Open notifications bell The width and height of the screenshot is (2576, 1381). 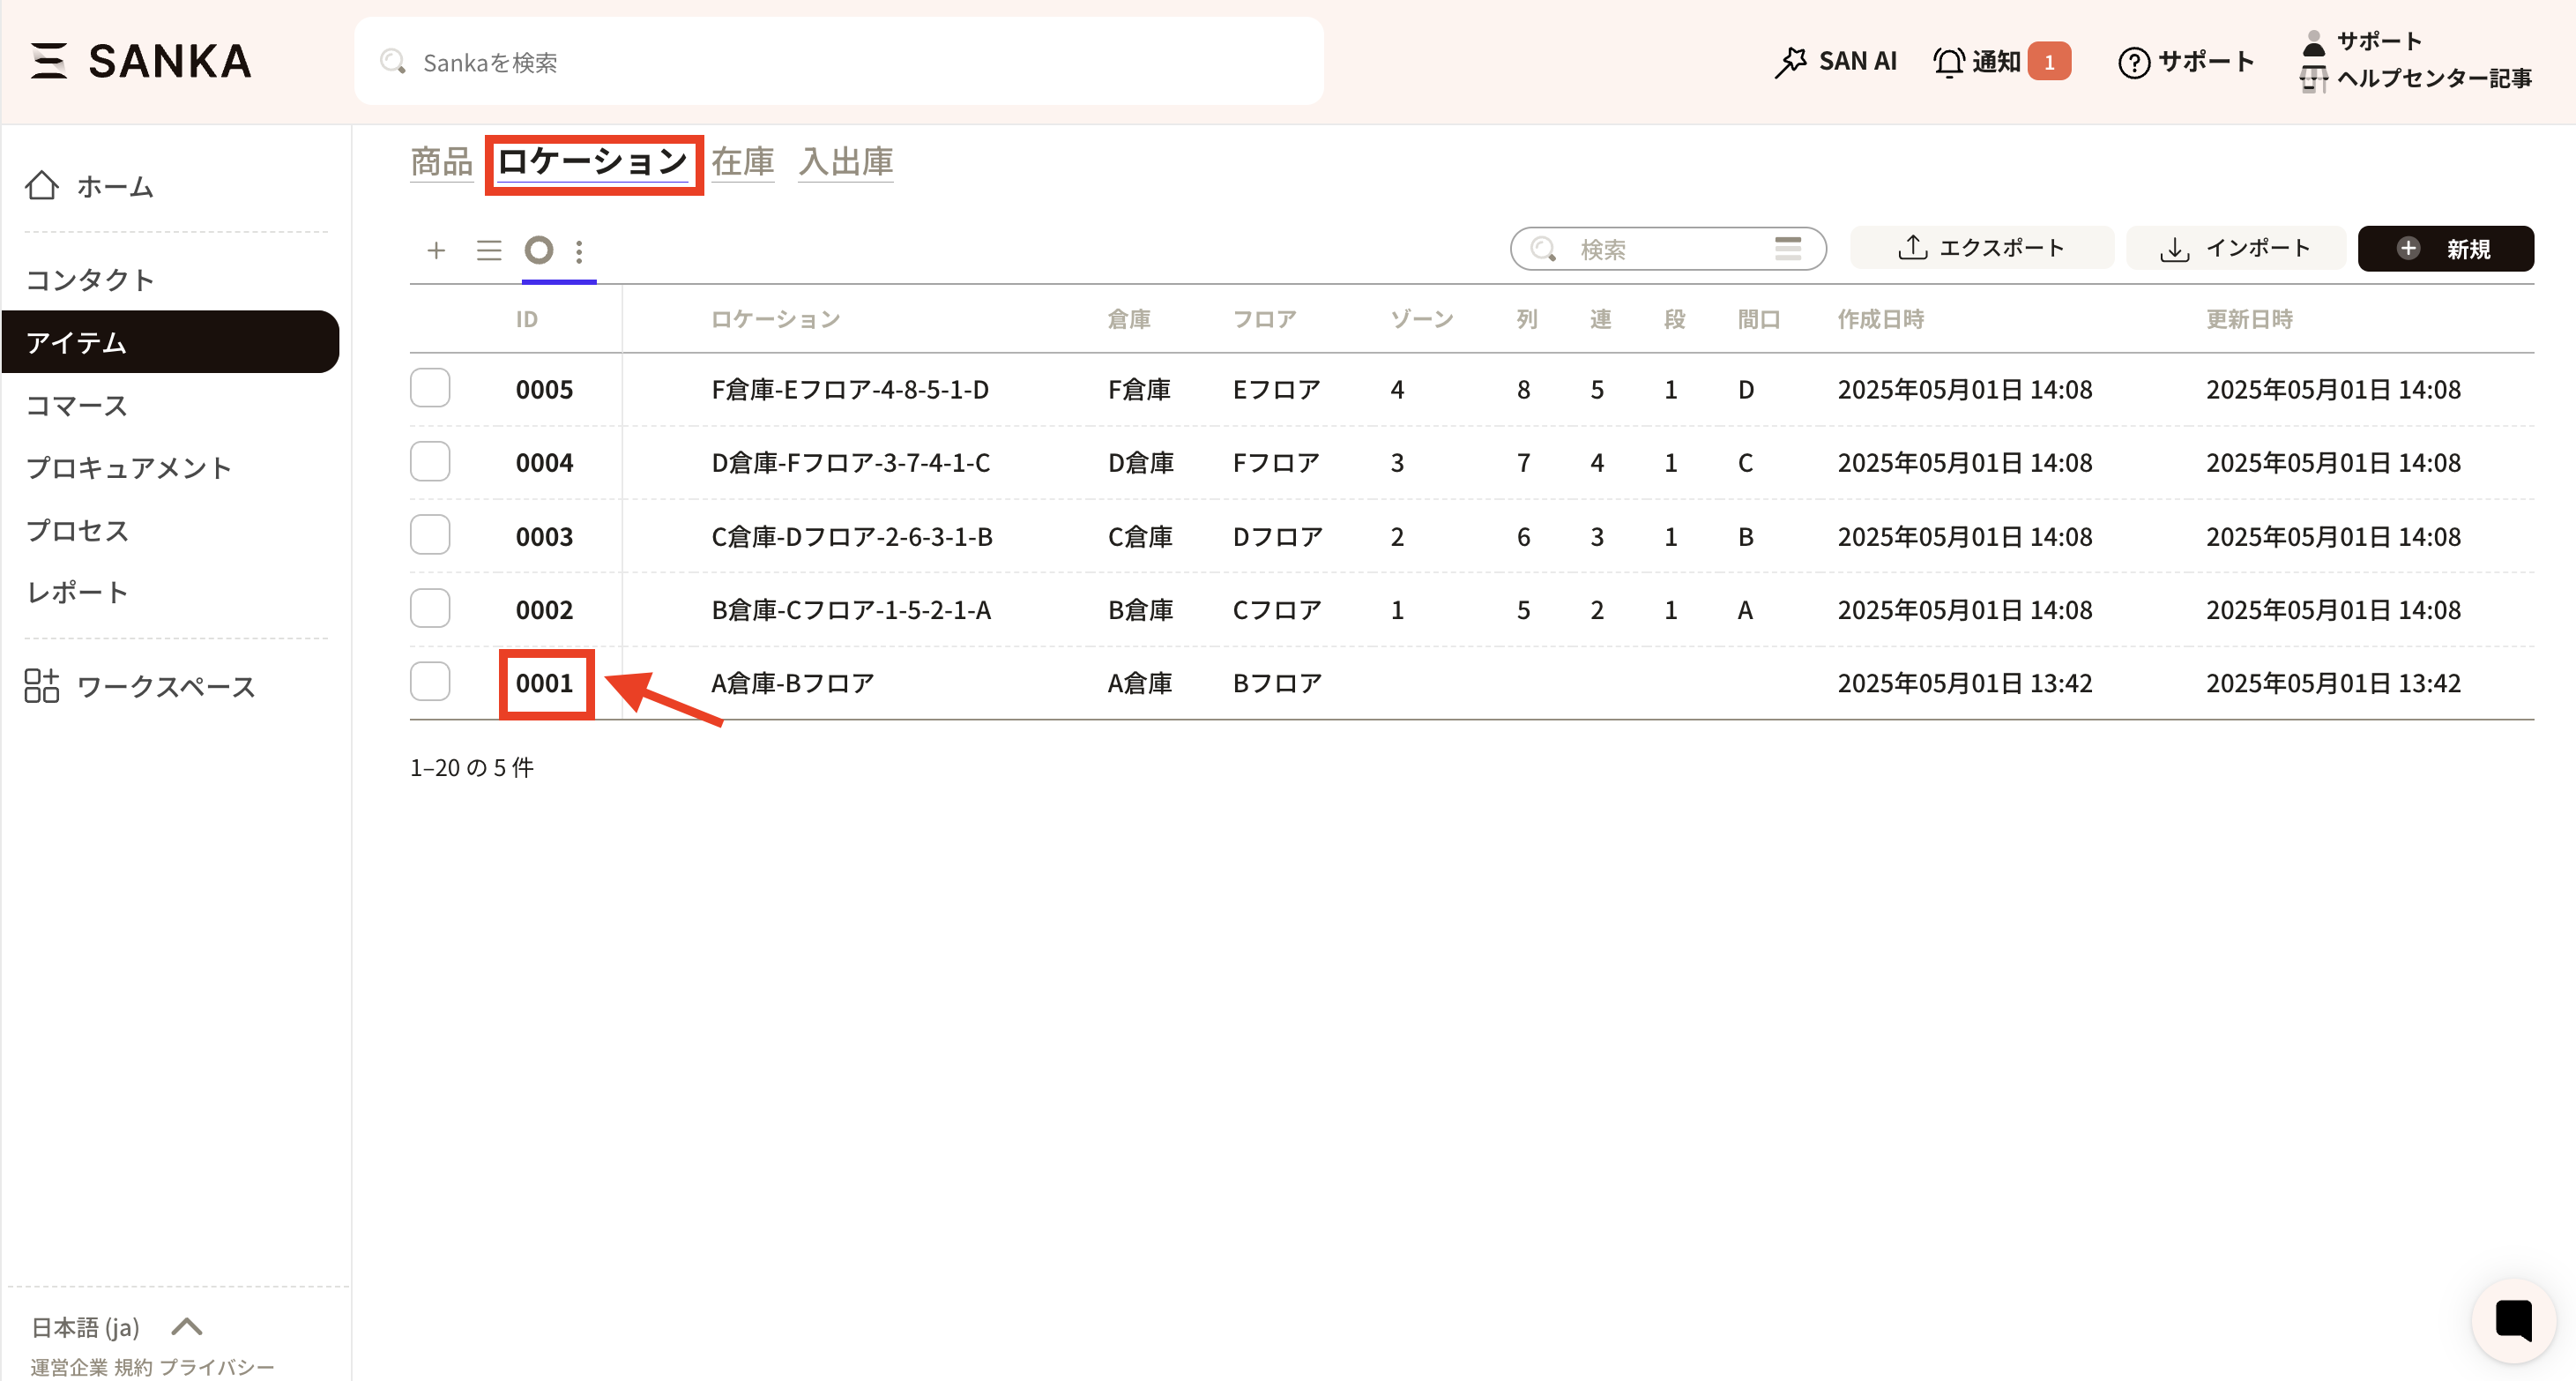pos(1947,62)
